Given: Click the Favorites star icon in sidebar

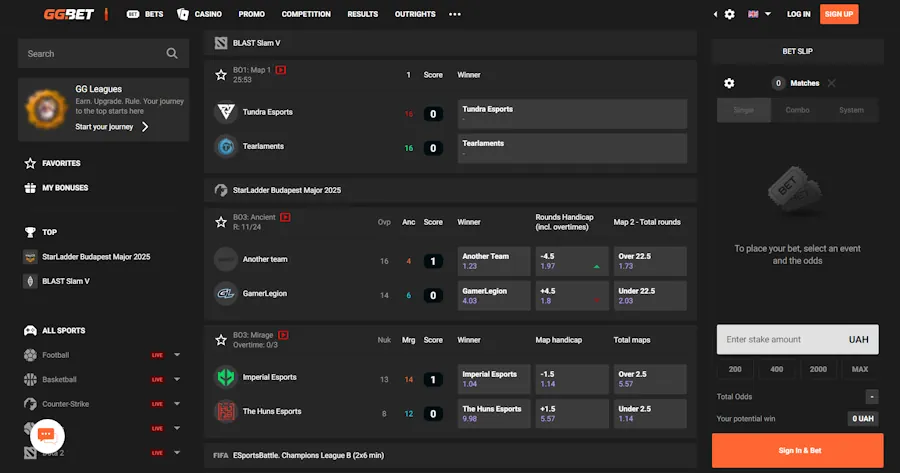Looking at the screenshot, I should 30,163.
